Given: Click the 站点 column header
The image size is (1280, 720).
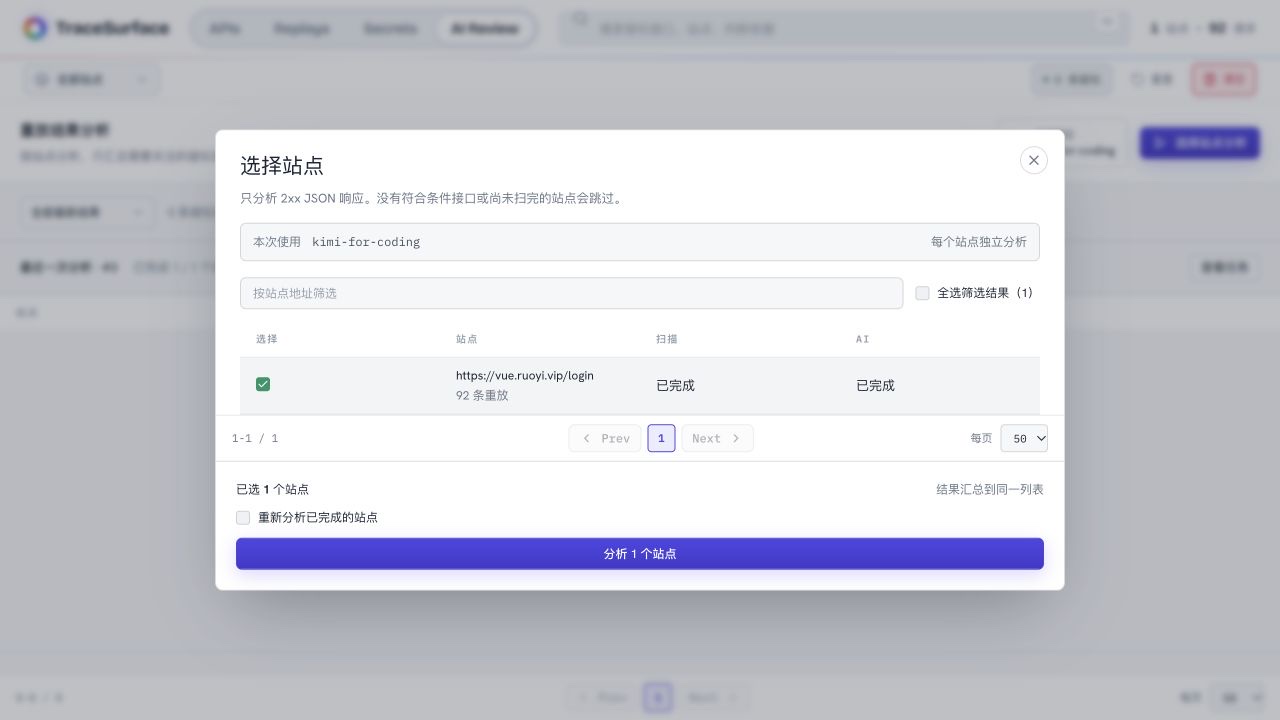Looking at the screenshot, I should (x=467, y=339).
